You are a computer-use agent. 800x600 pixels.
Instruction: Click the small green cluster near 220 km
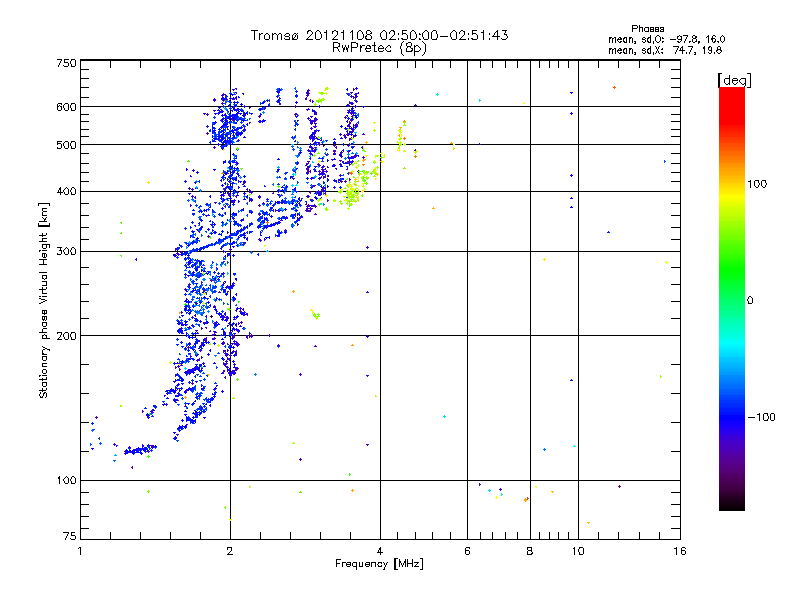pyautogui.click(x=315, y=314)
